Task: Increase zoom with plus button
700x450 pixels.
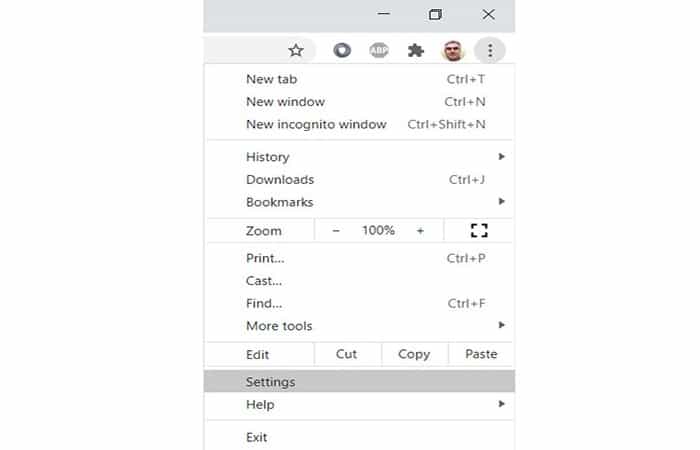Action: (420, 231)
